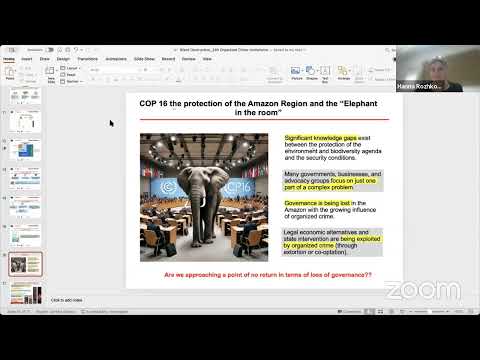480x360 pixels.
Task: Open the Review tab
Action: 189,59
